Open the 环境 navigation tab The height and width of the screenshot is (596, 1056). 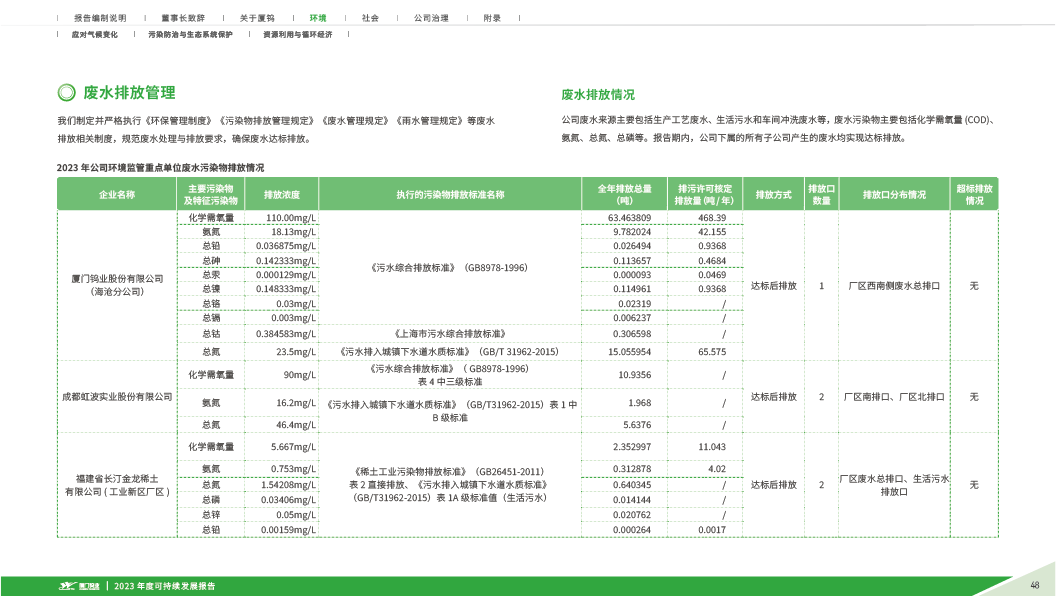point(318,18)
